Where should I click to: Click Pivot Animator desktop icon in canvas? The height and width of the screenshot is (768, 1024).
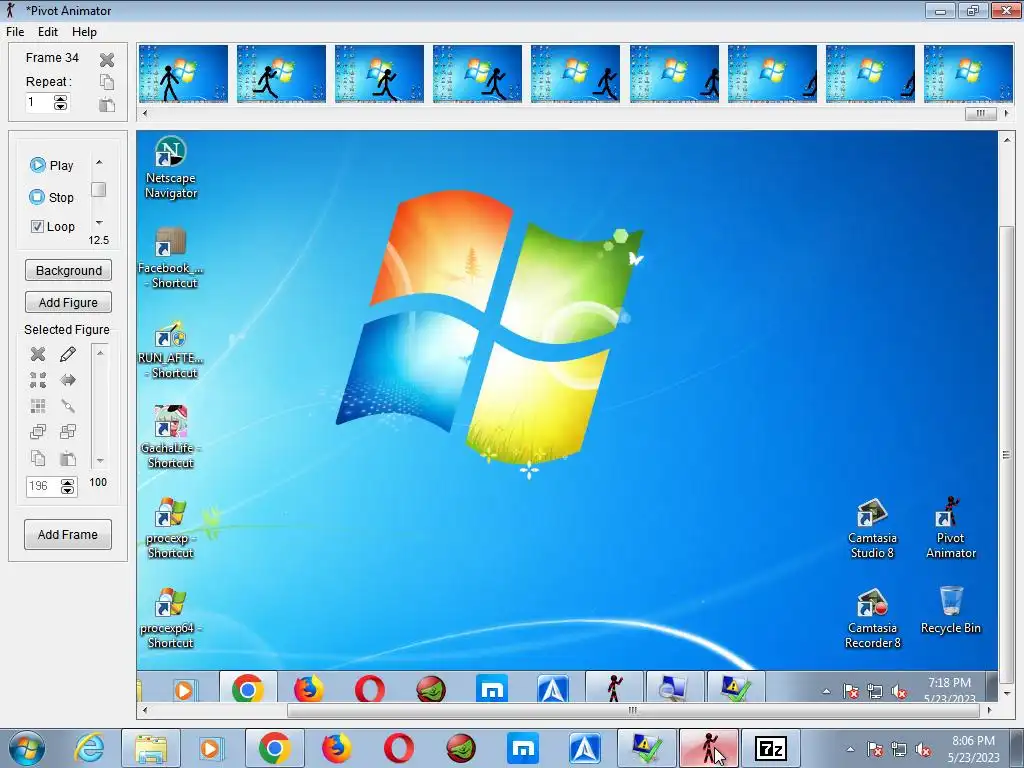click(951, 528)
